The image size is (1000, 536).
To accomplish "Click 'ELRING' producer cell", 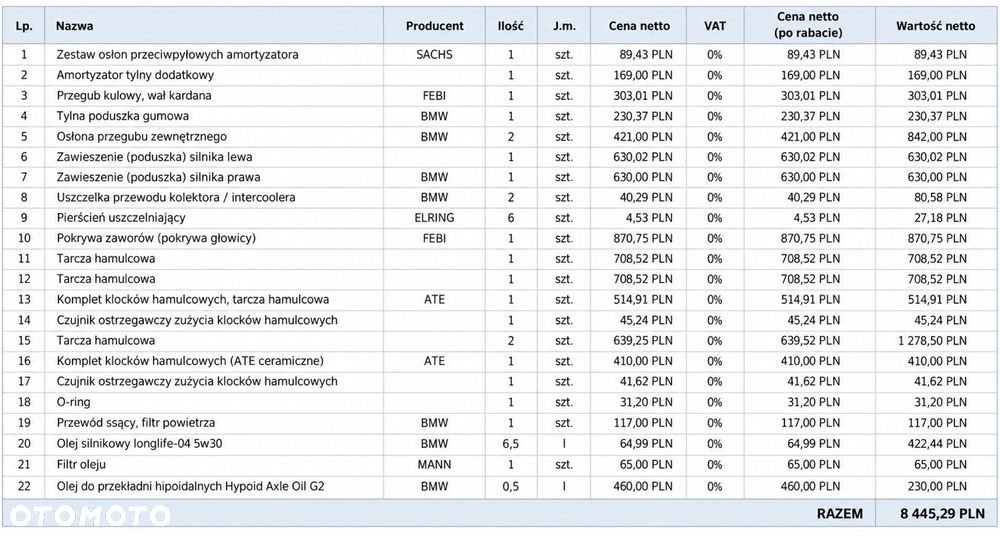I will (434, 218).
